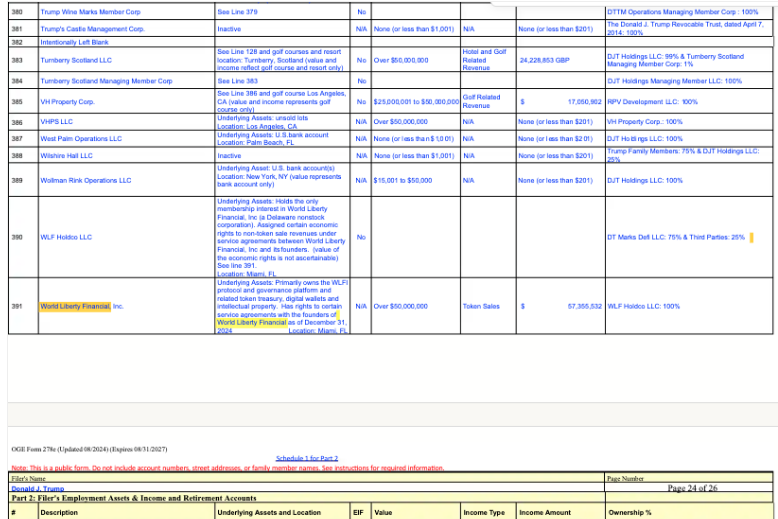Click the Token Sales income type

click(481, 306)
